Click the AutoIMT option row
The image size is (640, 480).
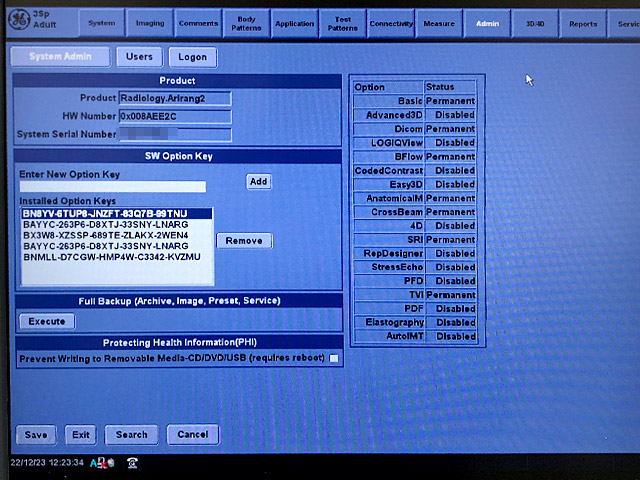click(x=415, y=336)
